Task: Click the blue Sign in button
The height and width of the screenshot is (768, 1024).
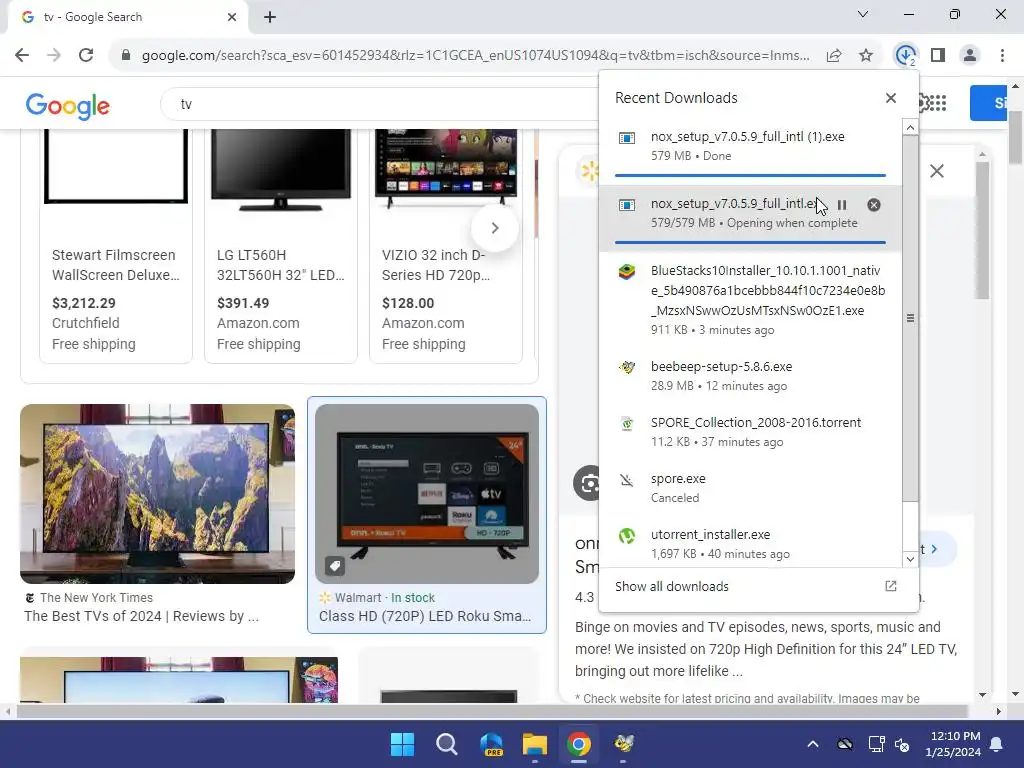Action: click(987, 103)
